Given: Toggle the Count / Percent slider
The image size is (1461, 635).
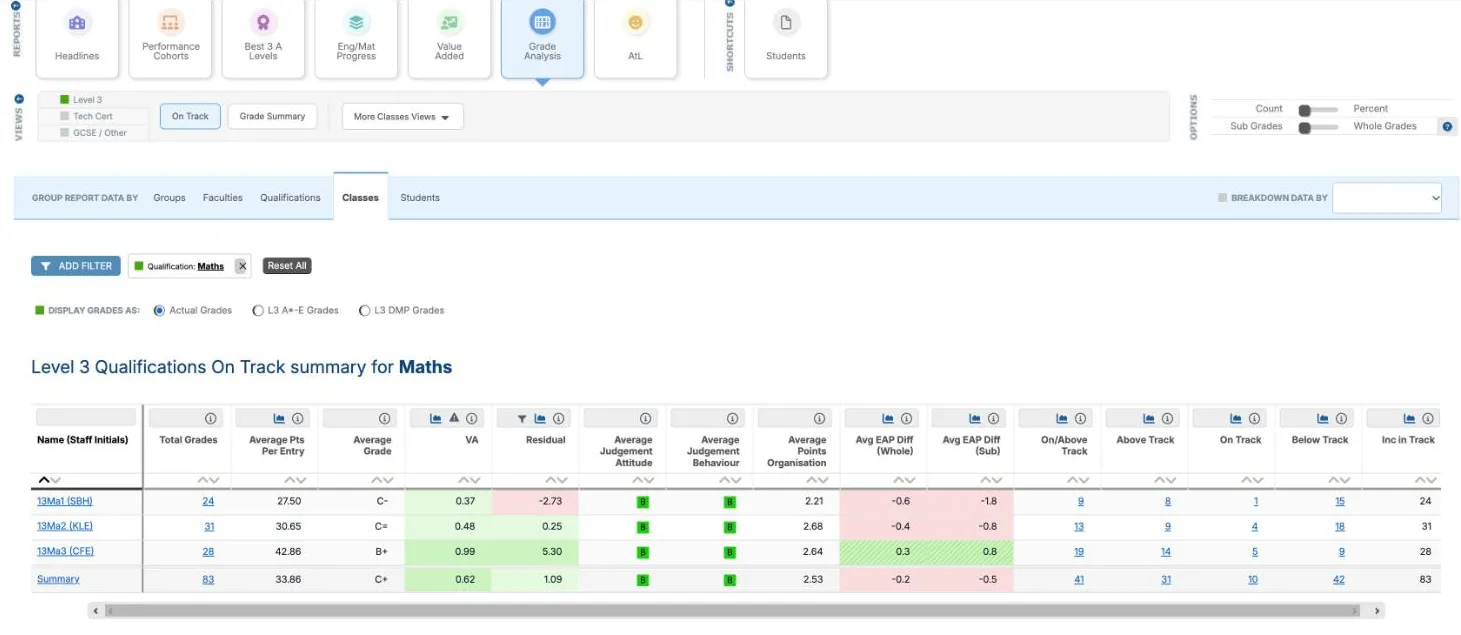Looking at the screenshot, I should [x=1317, y=110].
